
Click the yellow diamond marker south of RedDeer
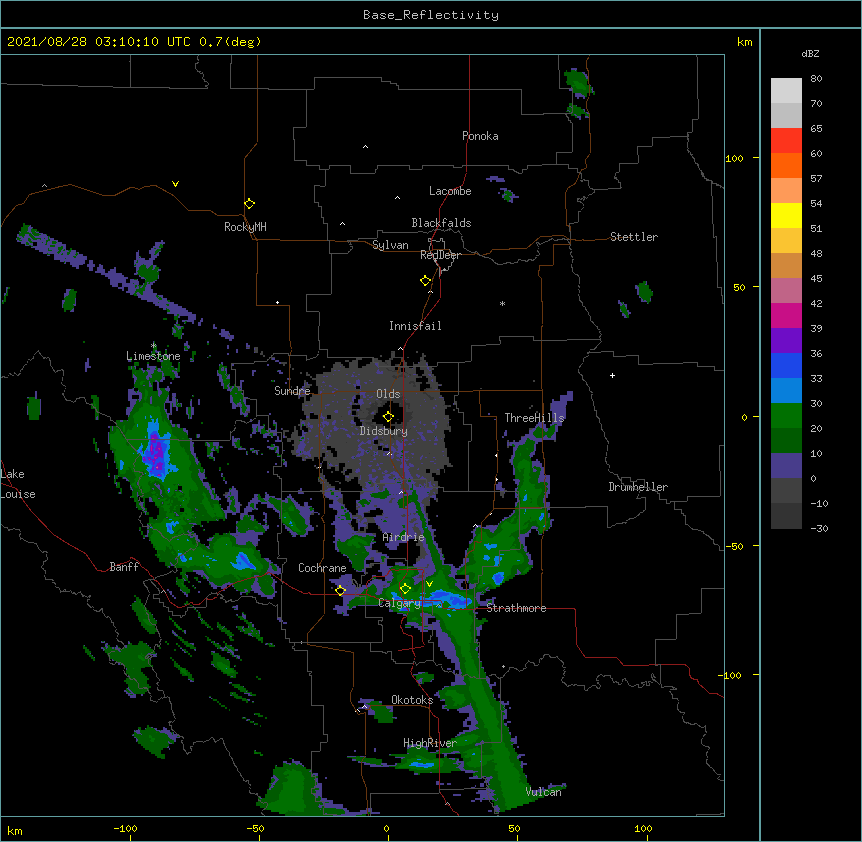click(x=426, y=281)
